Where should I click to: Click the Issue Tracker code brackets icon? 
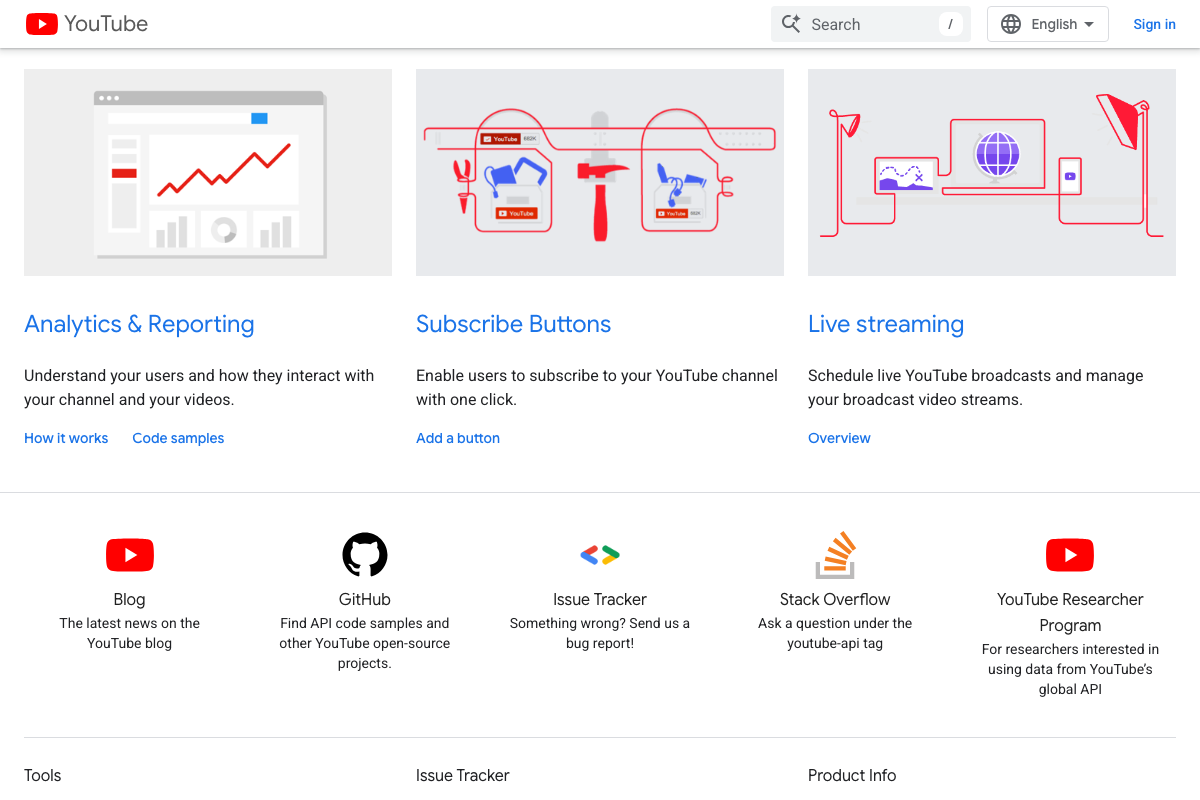point(600,555)
